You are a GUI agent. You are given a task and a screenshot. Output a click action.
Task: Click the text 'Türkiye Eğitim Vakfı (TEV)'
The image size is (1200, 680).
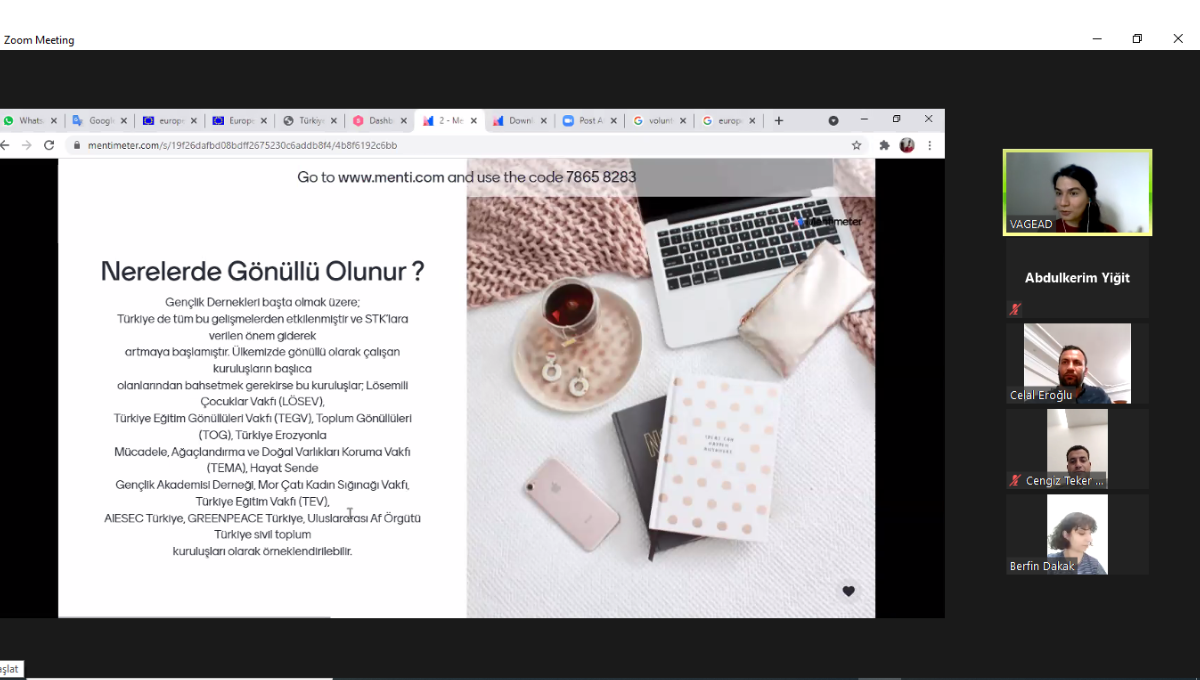click(263, 501)
